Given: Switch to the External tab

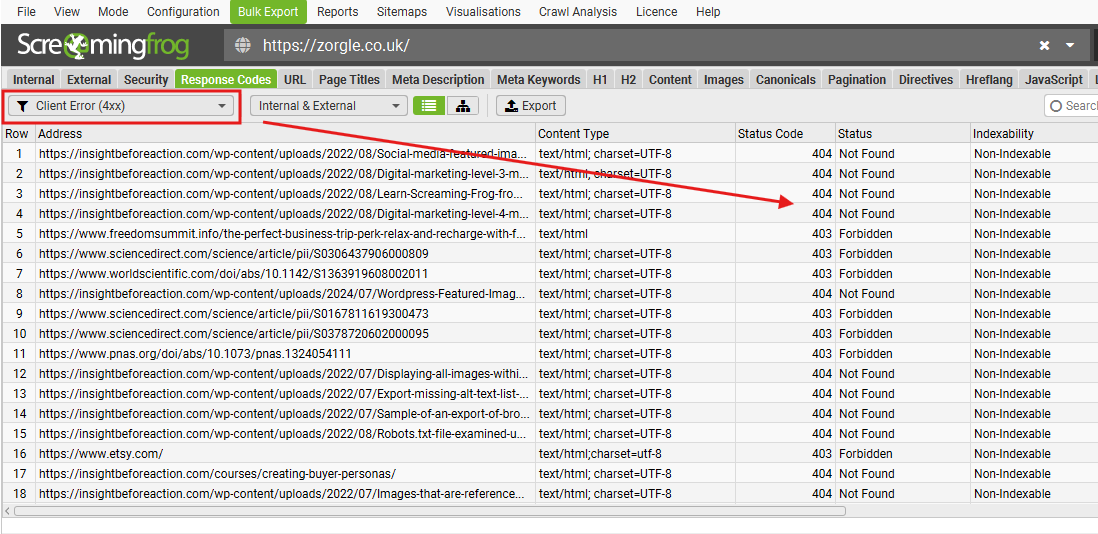Looking at the screenshot, I should pos(89,79).
